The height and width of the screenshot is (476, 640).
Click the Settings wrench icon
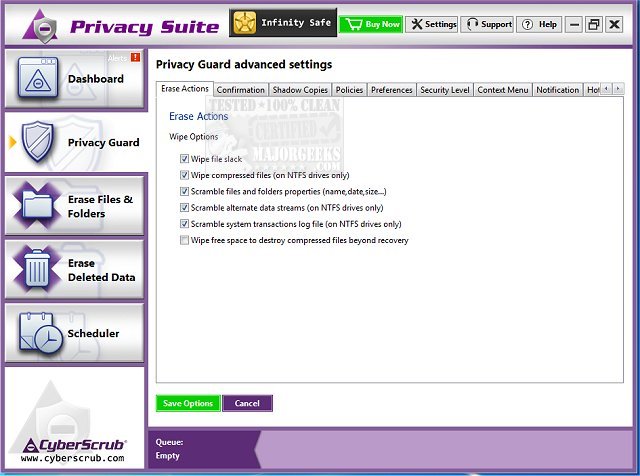pos(416,24)
